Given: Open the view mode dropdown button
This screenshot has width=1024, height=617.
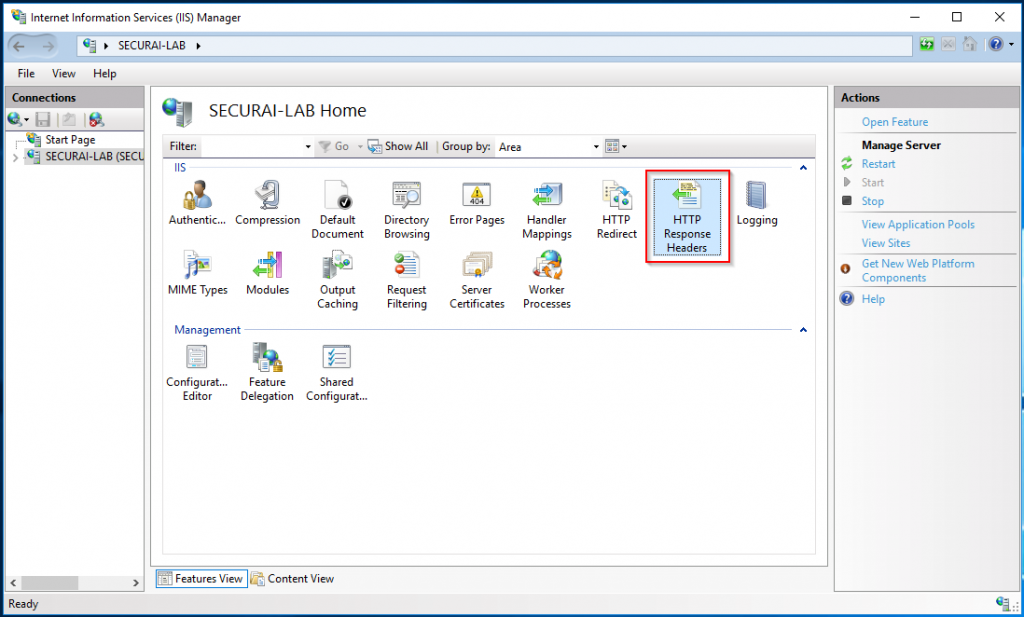Looking at the screenshot, I should click(x=616, y=146).
